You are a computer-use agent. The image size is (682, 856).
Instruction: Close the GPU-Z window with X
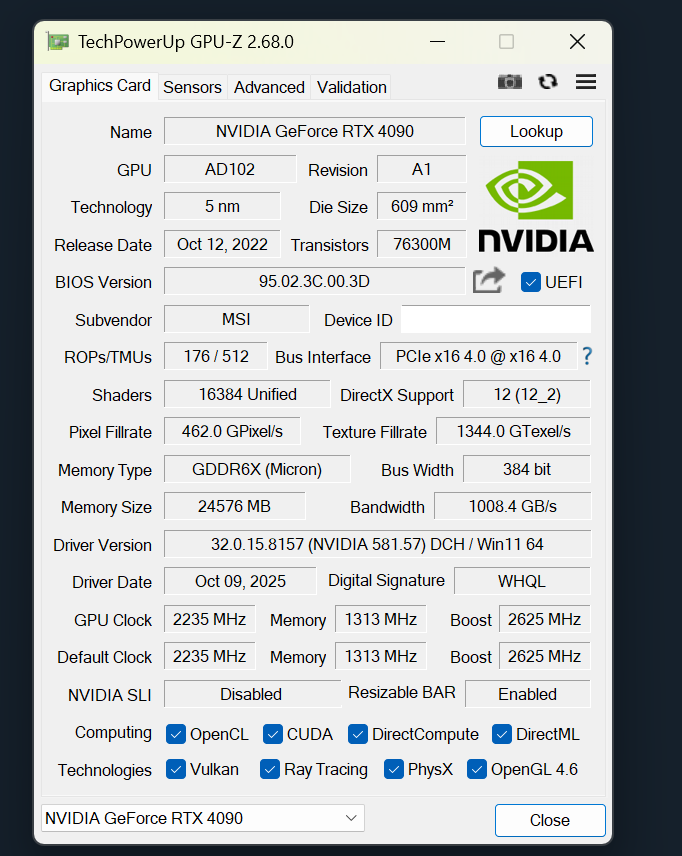click(577, 41)
